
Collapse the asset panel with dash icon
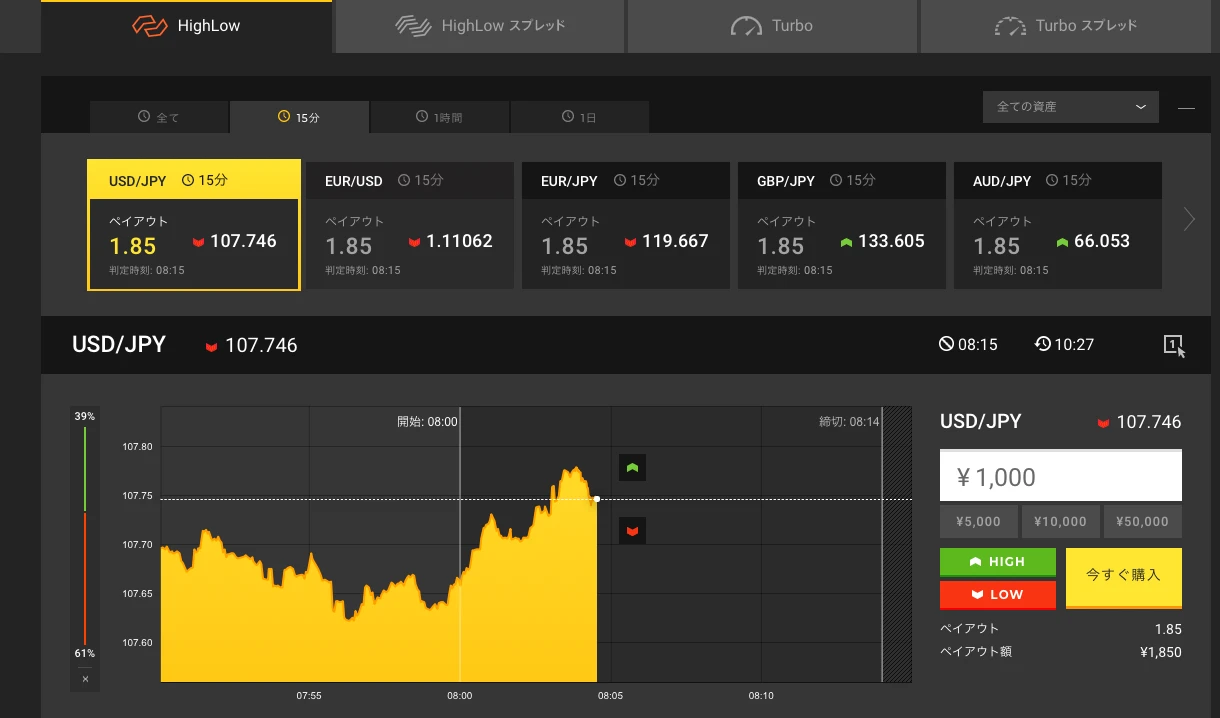click(x=1186, y=107)
